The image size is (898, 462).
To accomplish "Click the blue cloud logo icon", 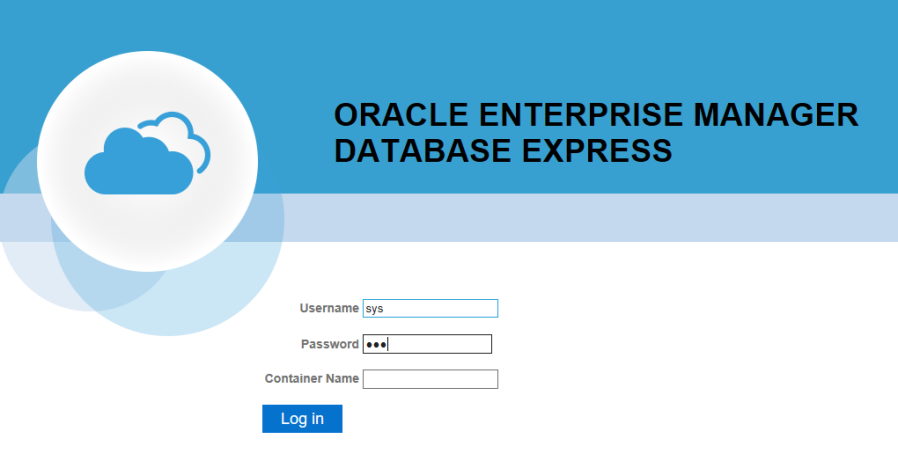I will pos(147,153).
